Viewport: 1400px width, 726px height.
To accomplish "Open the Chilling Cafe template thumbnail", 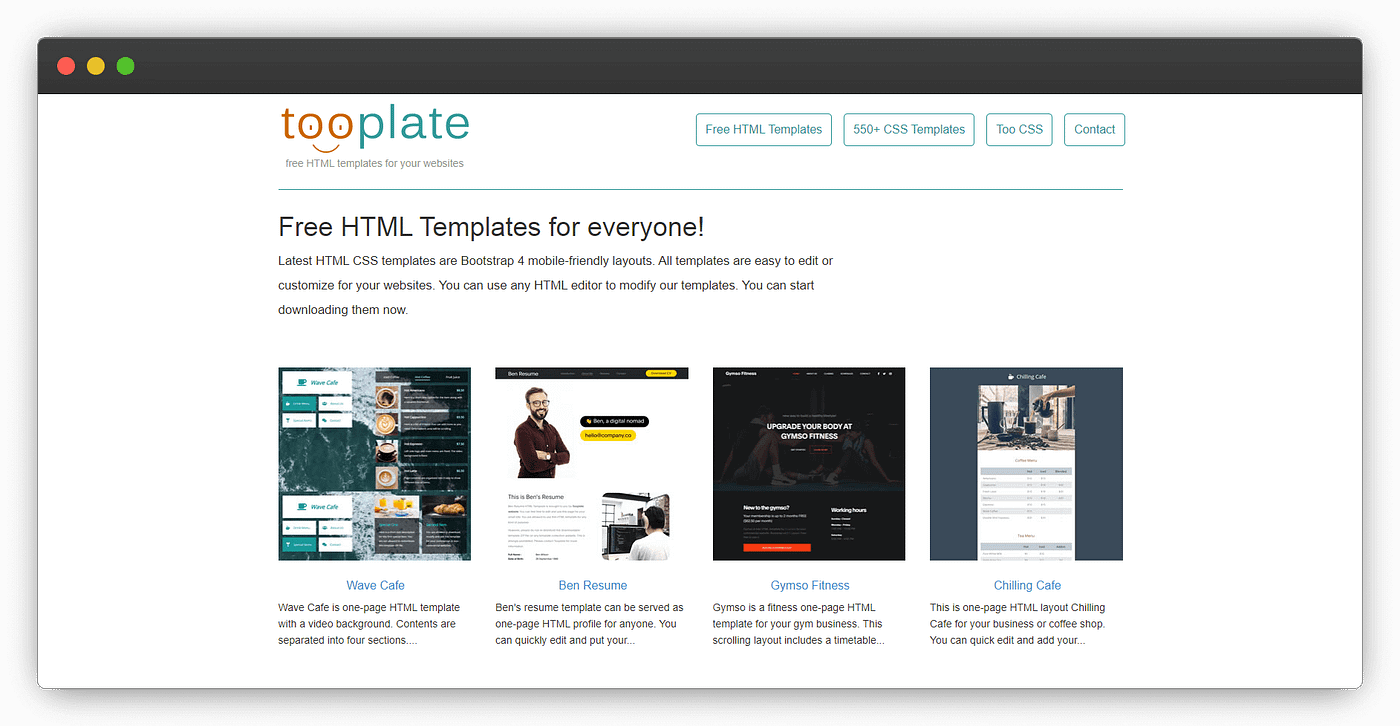I will point(1026,464).
